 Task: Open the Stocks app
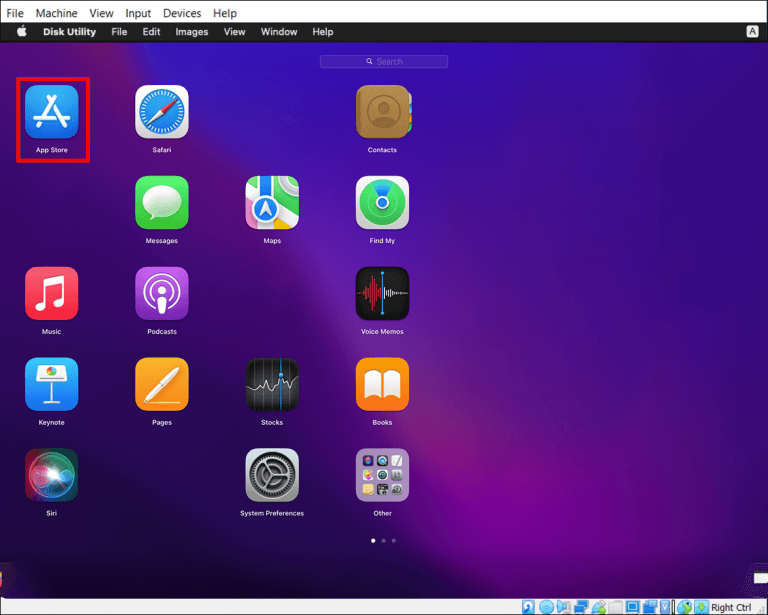272,385
